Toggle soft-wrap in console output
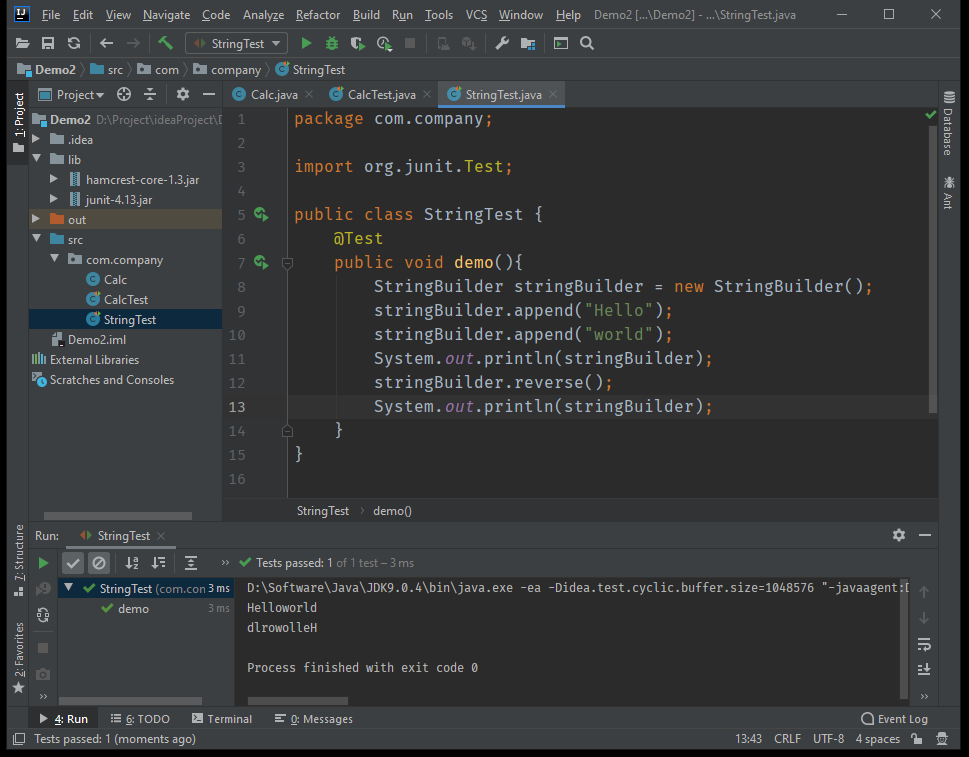The height and width of the screenshot is (757, 969). tap(924, 645)
